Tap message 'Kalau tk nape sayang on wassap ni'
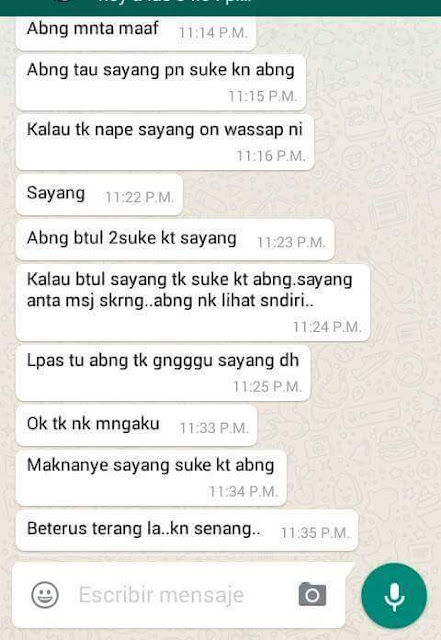Screen dimensions: 441x640 click(165, 142)
